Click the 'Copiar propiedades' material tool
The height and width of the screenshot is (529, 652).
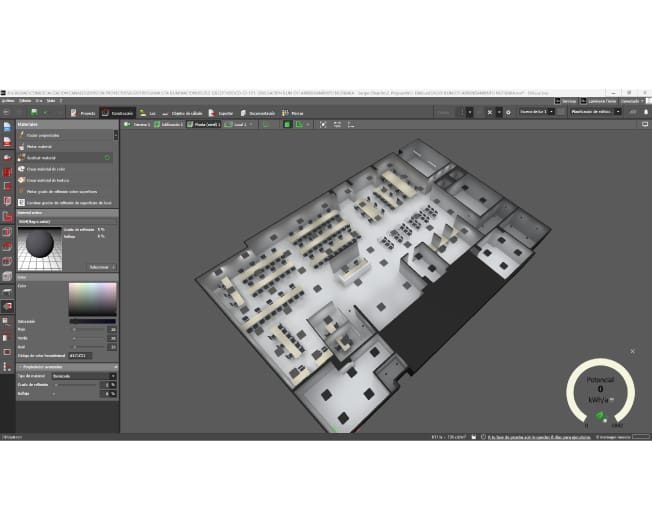[x=44, y=135]
